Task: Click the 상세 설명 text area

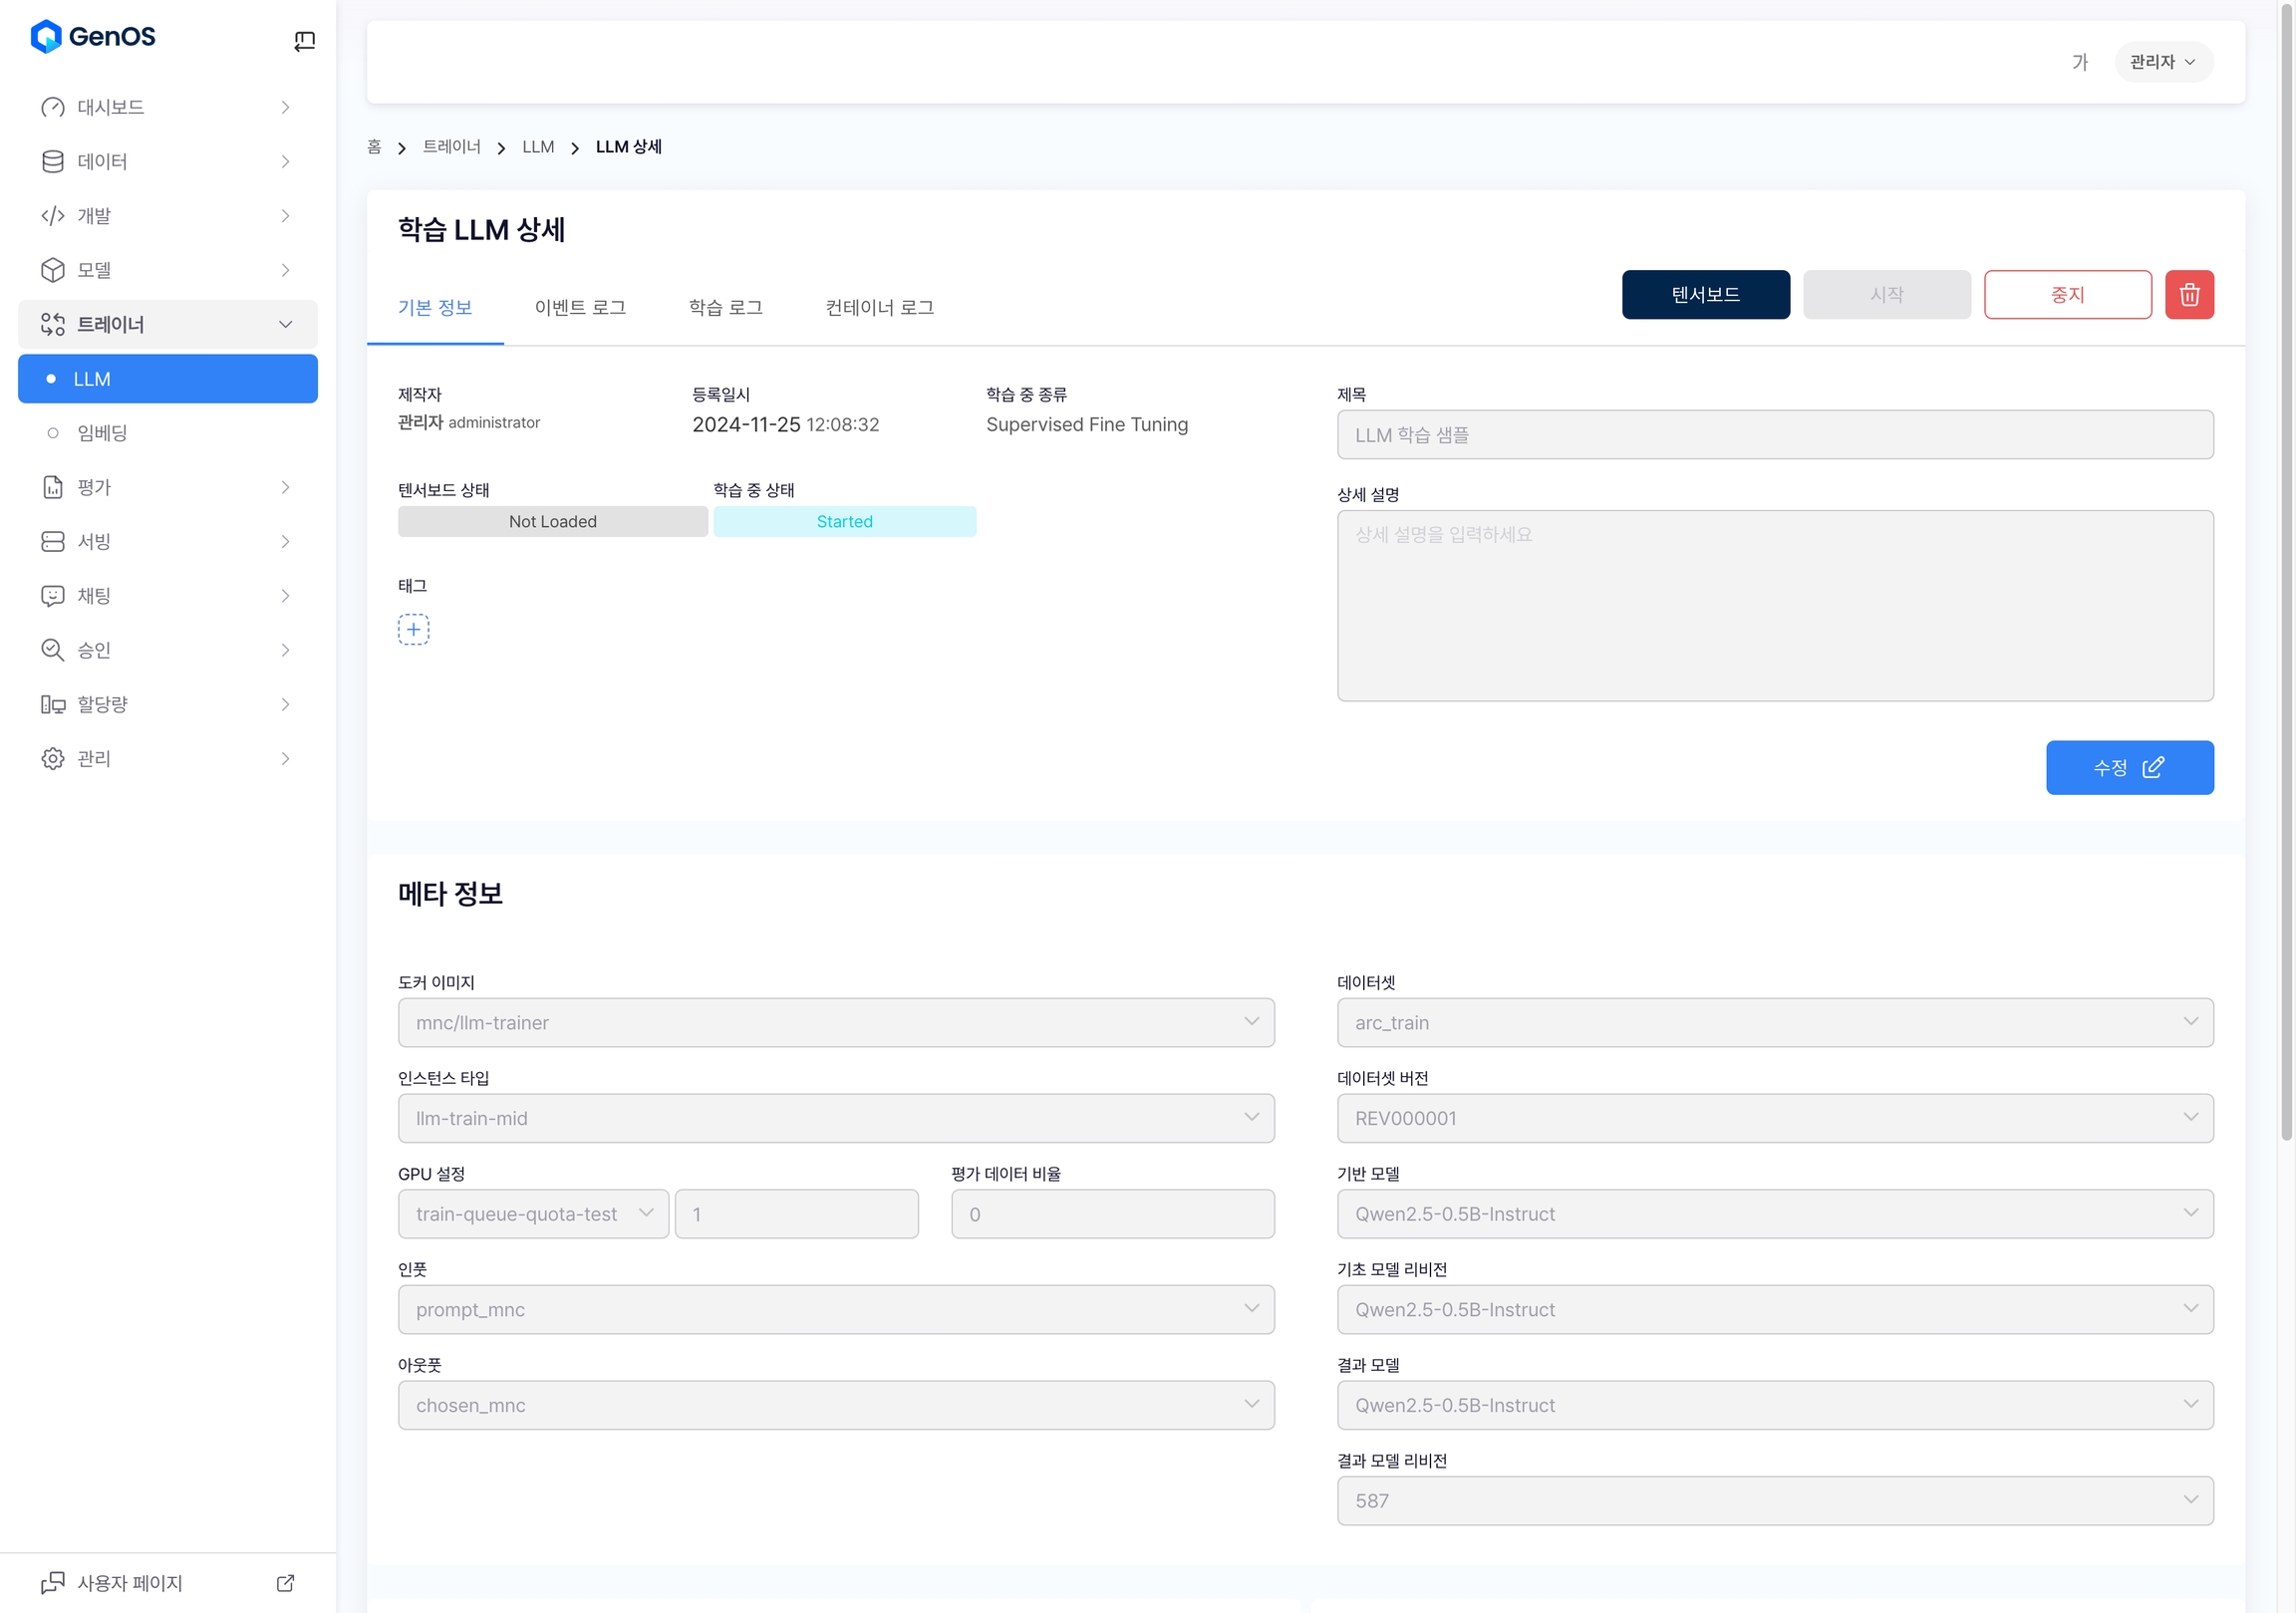Action: [1774, 605]
